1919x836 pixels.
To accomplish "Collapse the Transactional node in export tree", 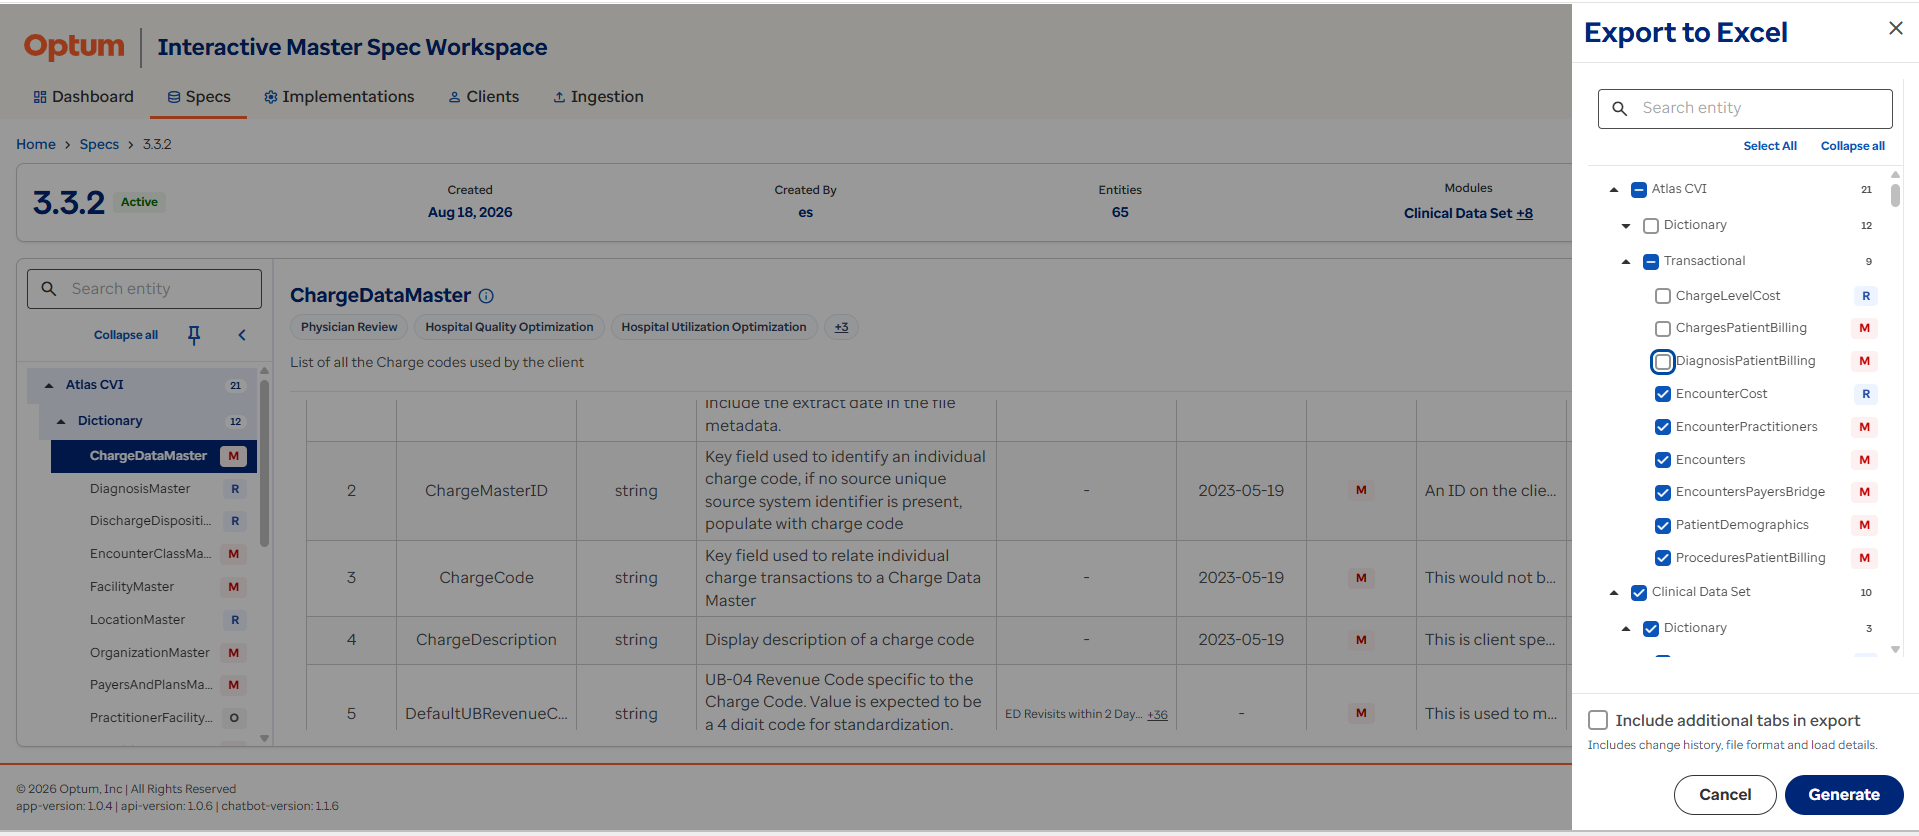I will pos(1626,261).
